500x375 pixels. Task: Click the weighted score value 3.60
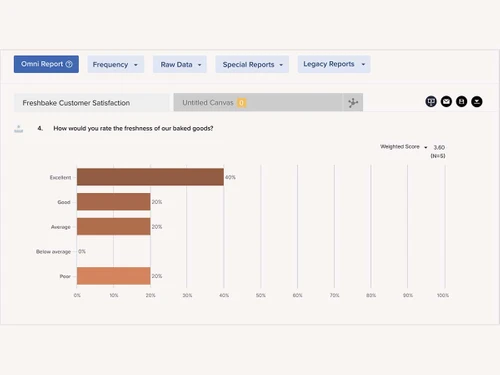click(x=439, y=147)
